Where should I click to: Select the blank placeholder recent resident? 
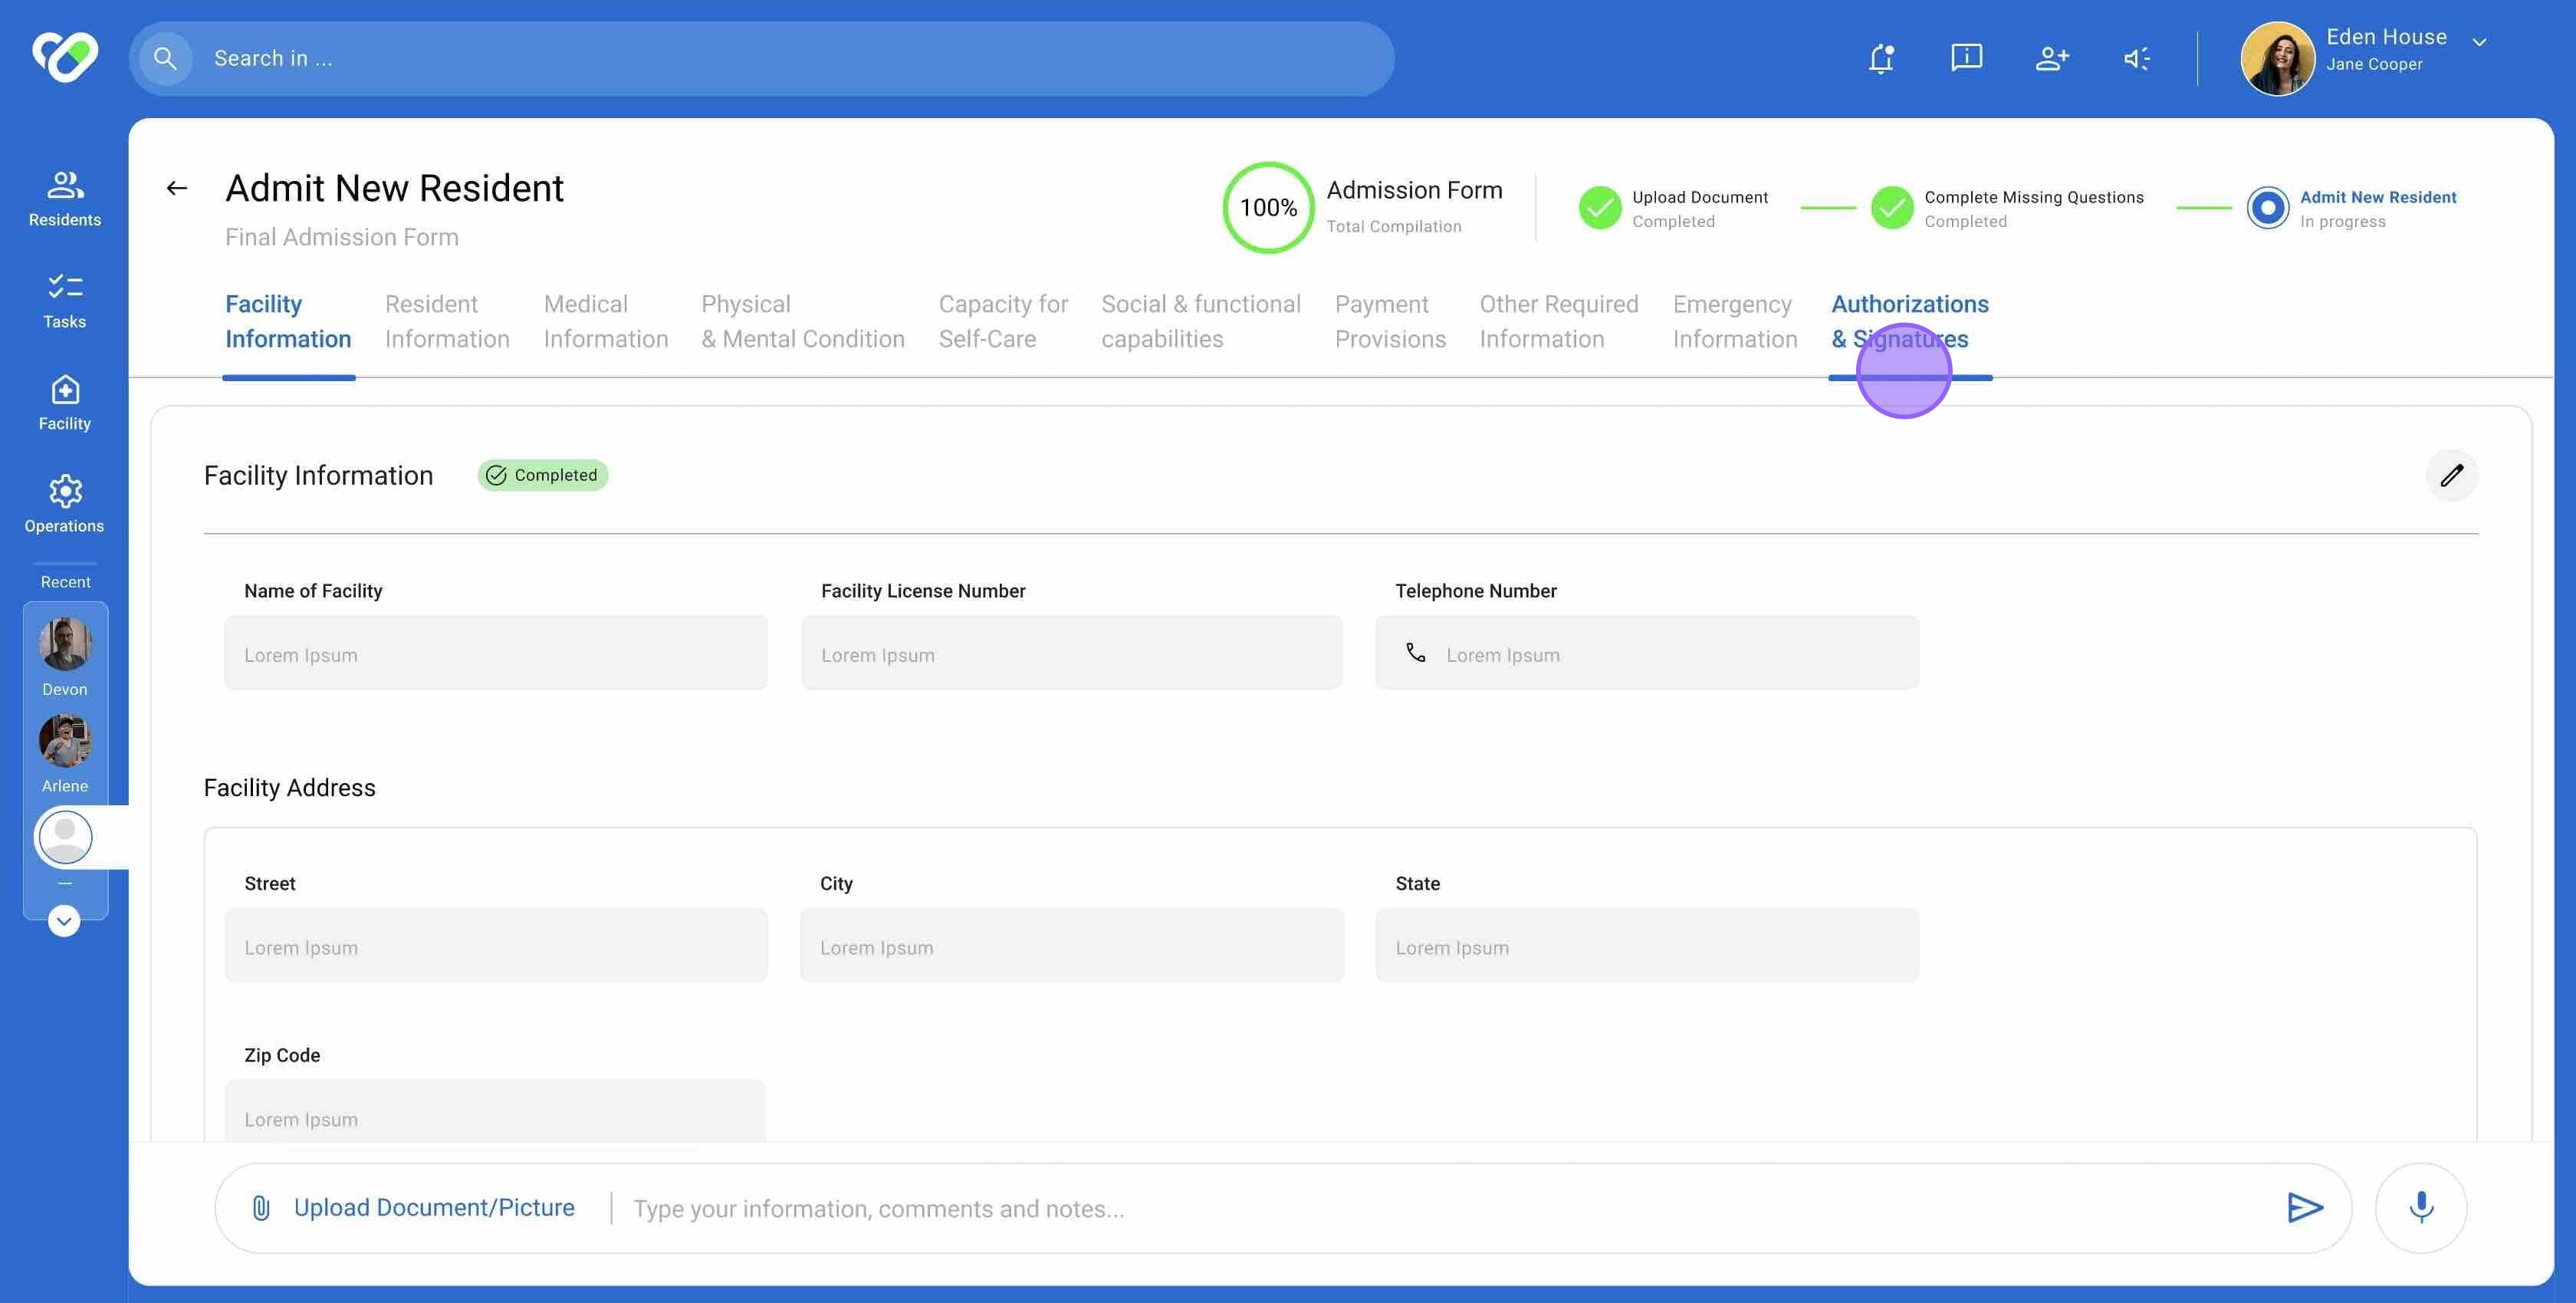pyautogui.click(x=65, y=837)
